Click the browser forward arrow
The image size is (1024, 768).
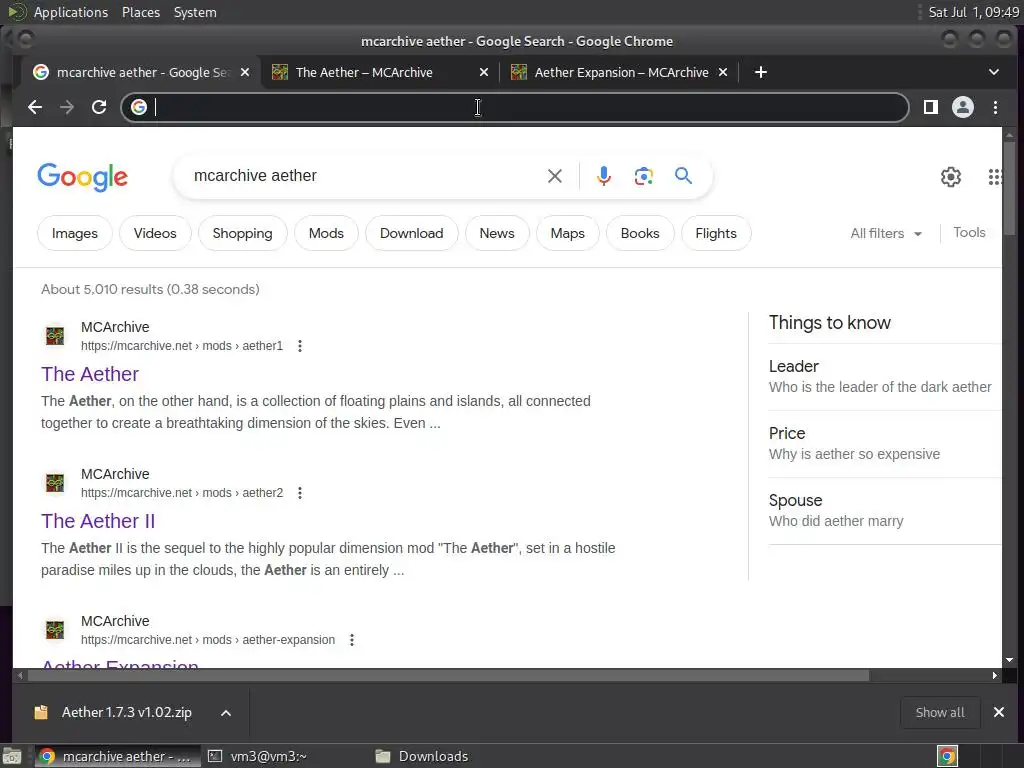click(x=67, y=107)
